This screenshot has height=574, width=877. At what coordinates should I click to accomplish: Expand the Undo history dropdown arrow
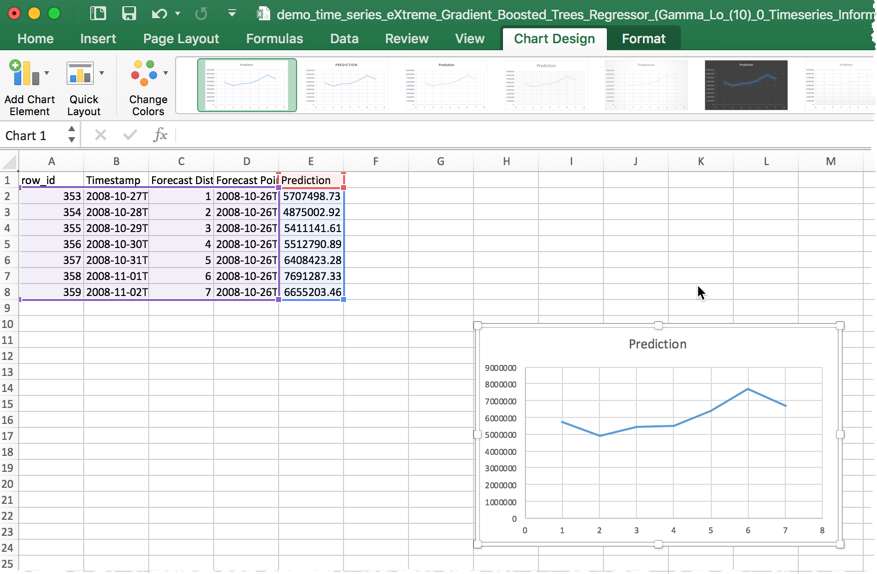(x=177, y=14)
